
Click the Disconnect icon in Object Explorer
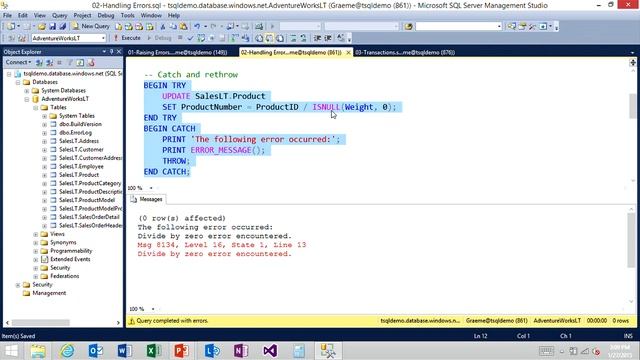(49, 62)
